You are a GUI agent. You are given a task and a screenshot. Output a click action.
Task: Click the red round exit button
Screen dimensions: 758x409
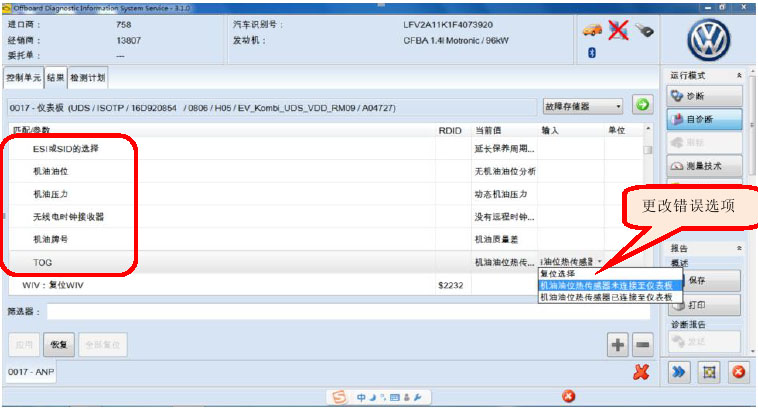739,372
